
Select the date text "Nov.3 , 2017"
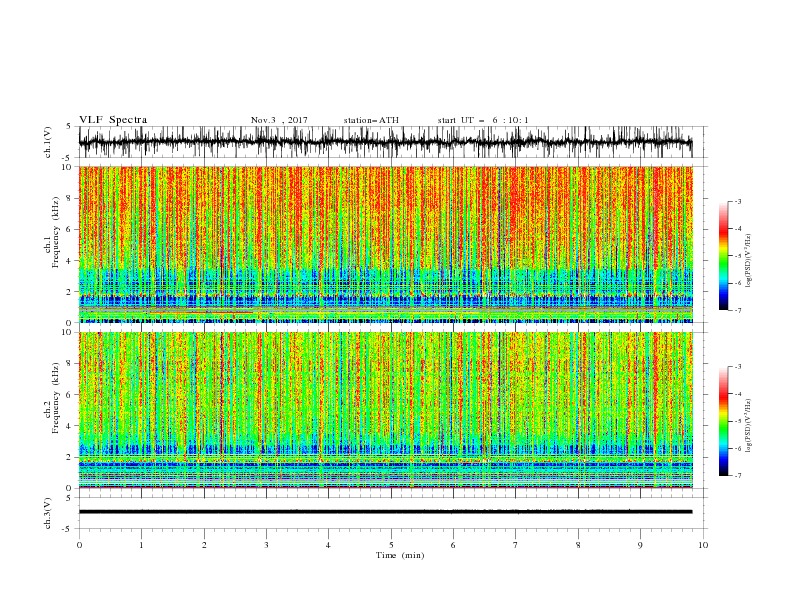coord(279,120)
